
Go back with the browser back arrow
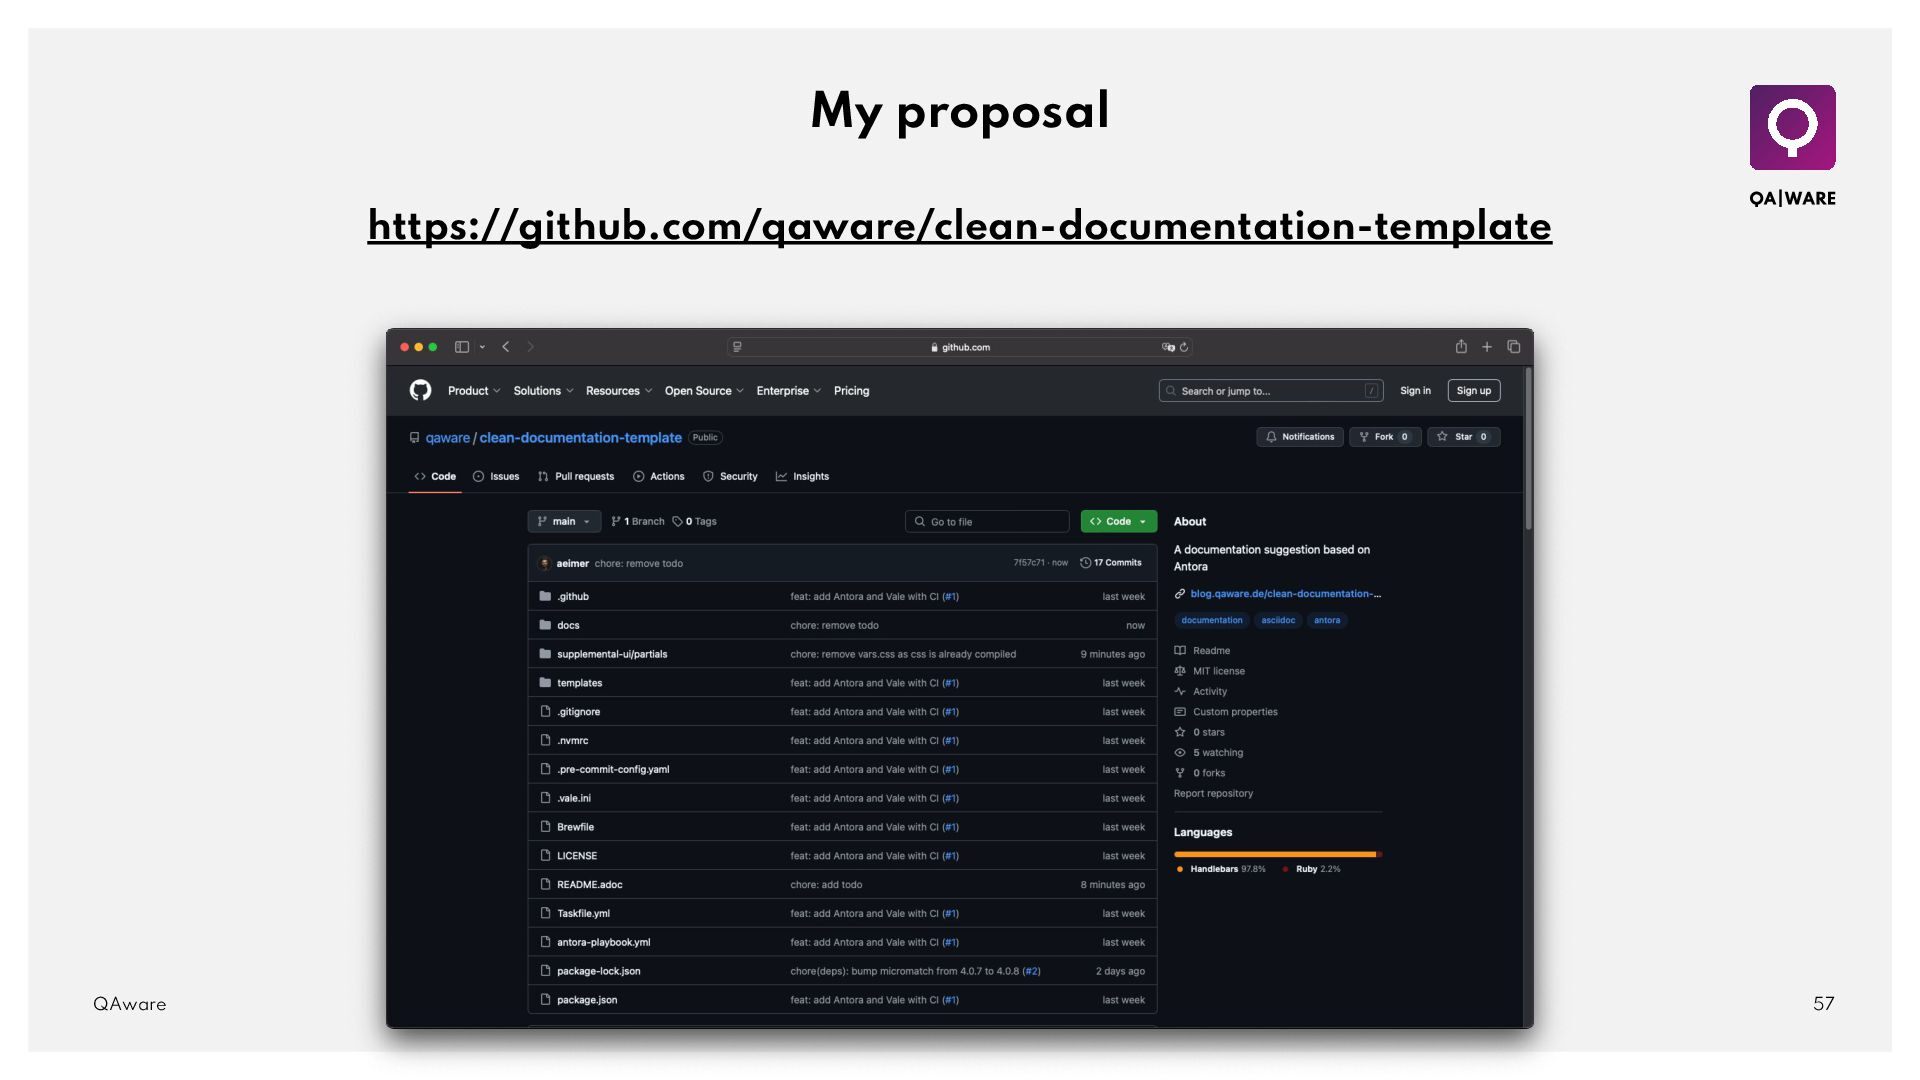click(506, 347)
